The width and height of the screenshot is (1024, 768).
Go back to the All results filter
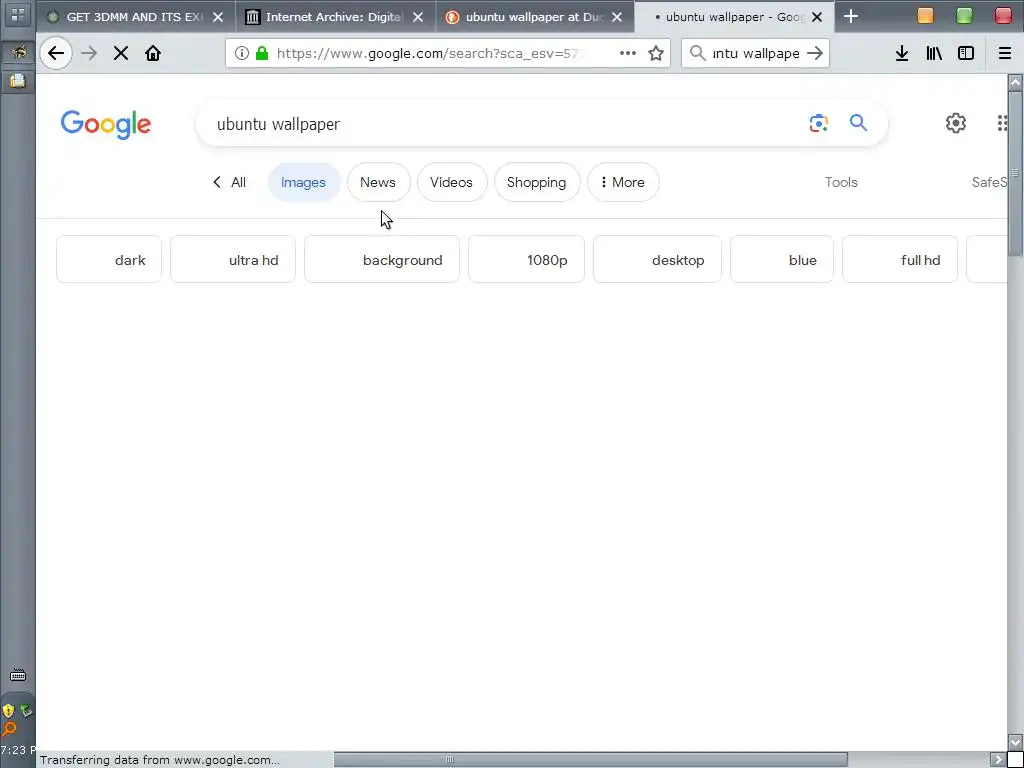[x=230, y=182]
